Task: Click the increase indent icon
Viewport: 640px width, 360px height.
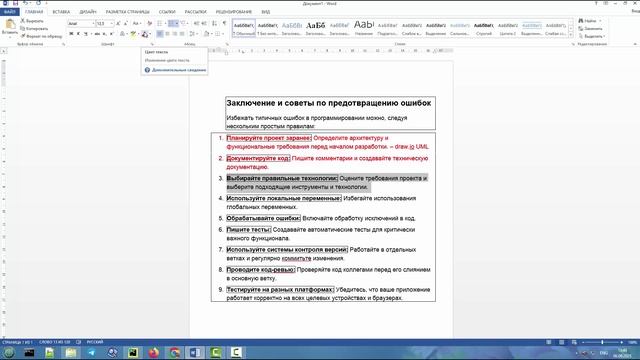Action: tap(204, 23)
